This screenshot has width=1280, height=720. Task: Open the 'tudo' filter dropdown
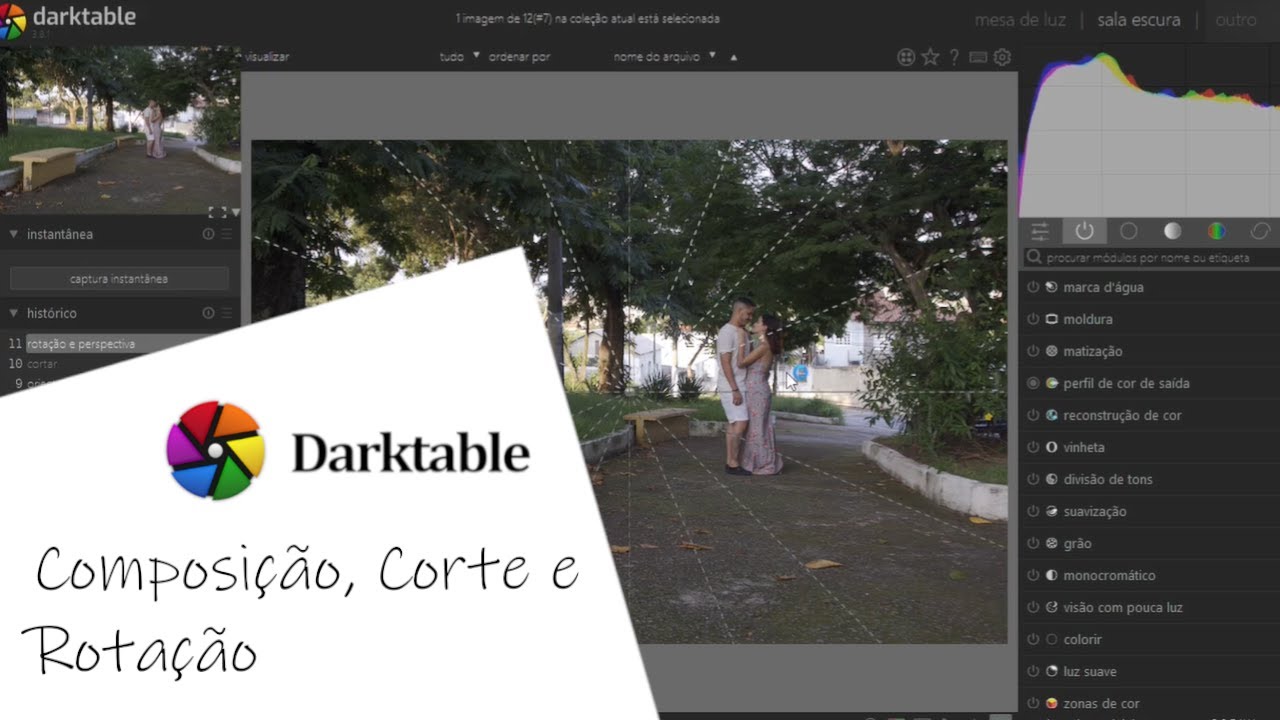click(460, 57)
